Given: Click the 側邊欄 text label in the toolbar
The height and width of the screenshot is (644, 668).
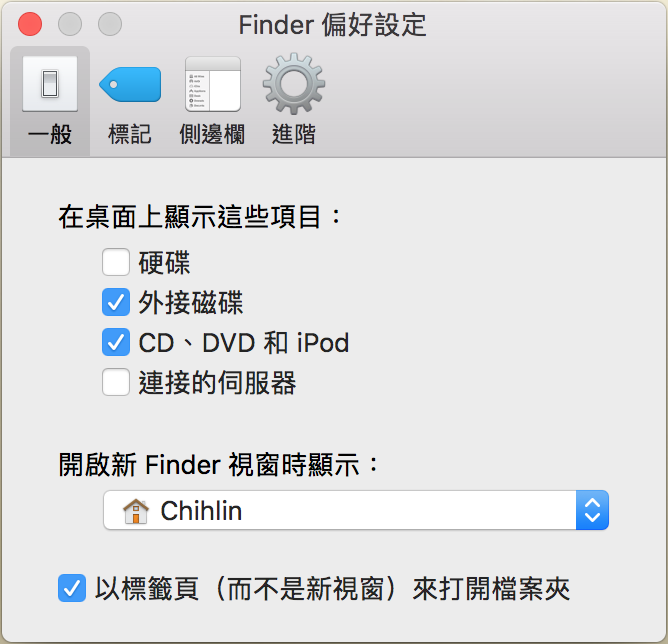Looking at the screenshot, I should pyautogui.click(x=212, y=134).
